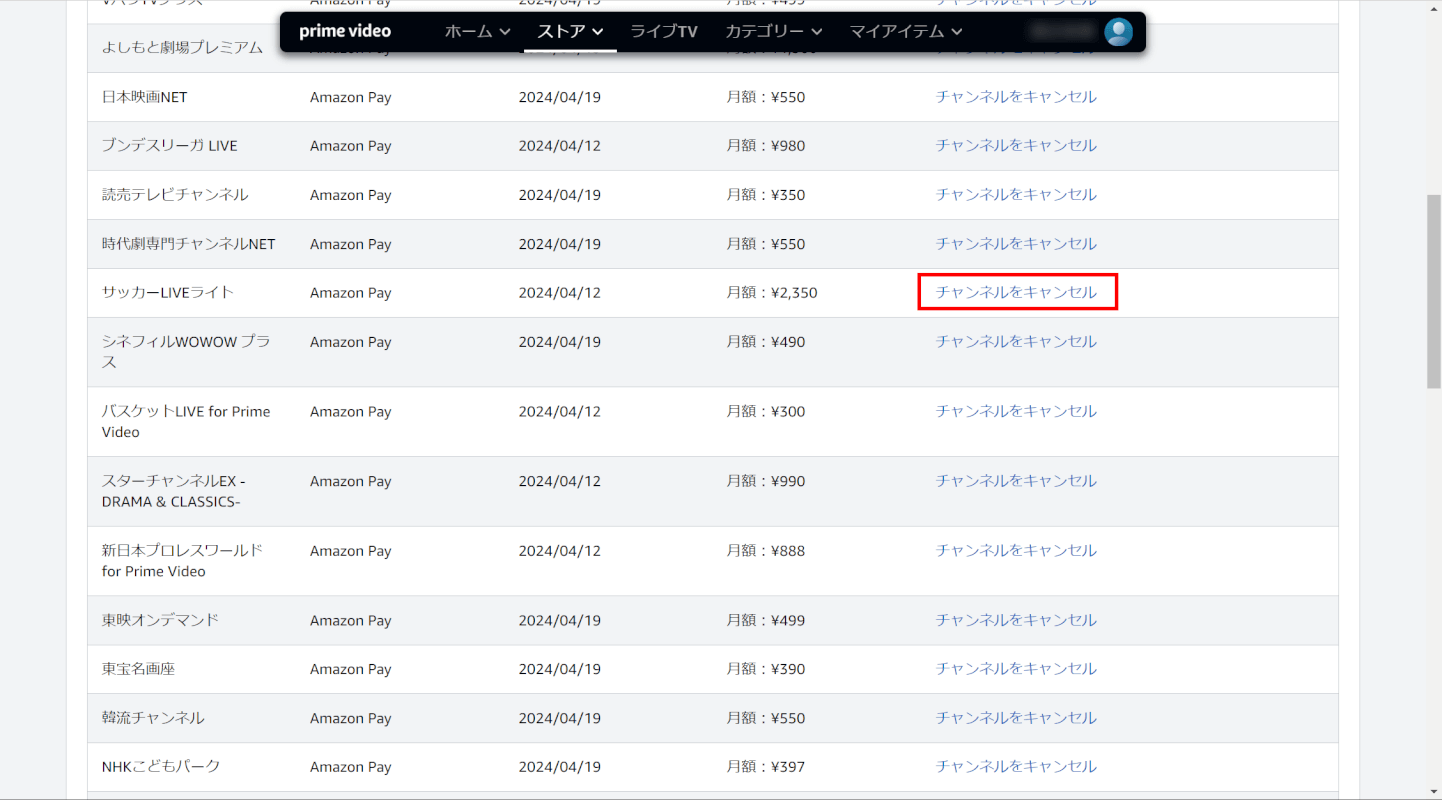The height and width of the screenshot is (800, 1442).
Task: Cancel the 時代劇専門チャンネルNET subscription
Action: [1016, 244]
